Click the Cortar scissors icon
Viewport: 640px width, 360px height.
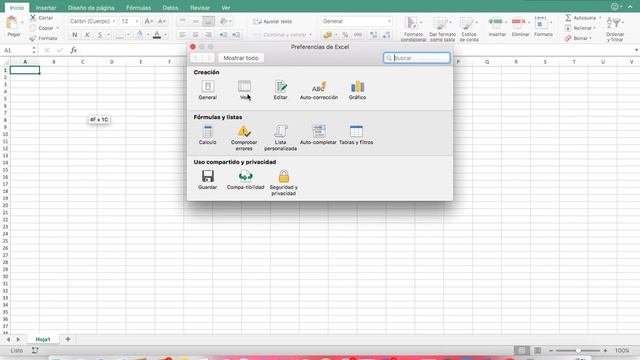(33, 18)
